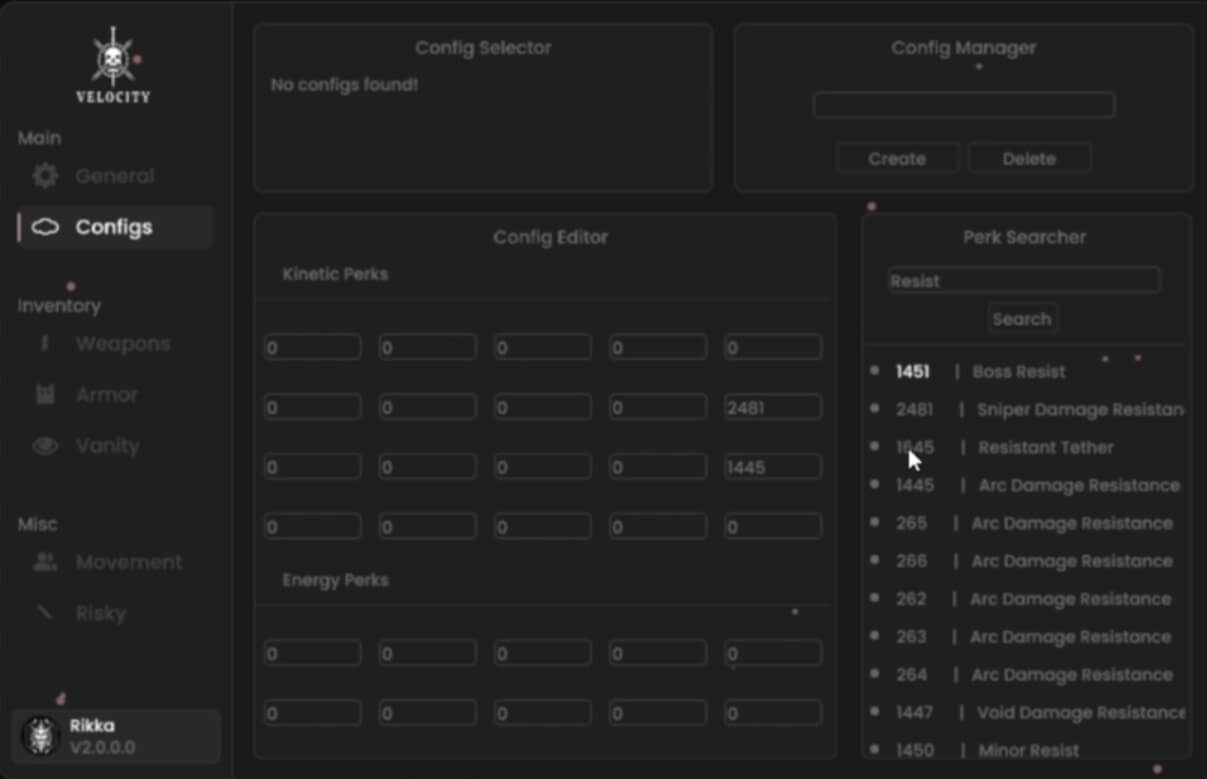Select the 1645 Resistant Tether perk
Screen dimensions: 1207x779
click(1044, 448)
